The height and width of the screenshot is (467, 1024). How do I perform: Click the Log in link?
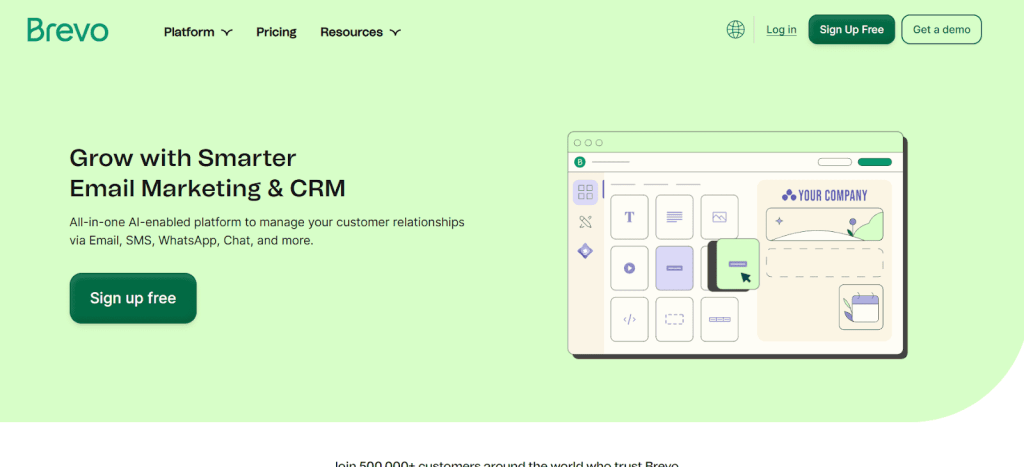[781, 30]
